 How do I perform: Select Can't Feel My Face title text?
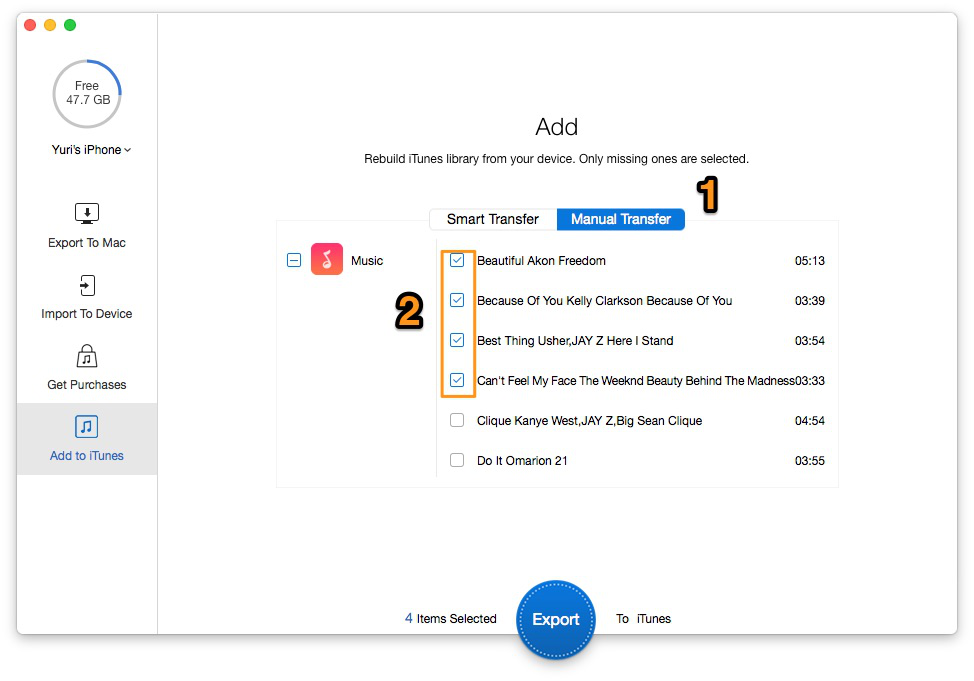(635, 381)
